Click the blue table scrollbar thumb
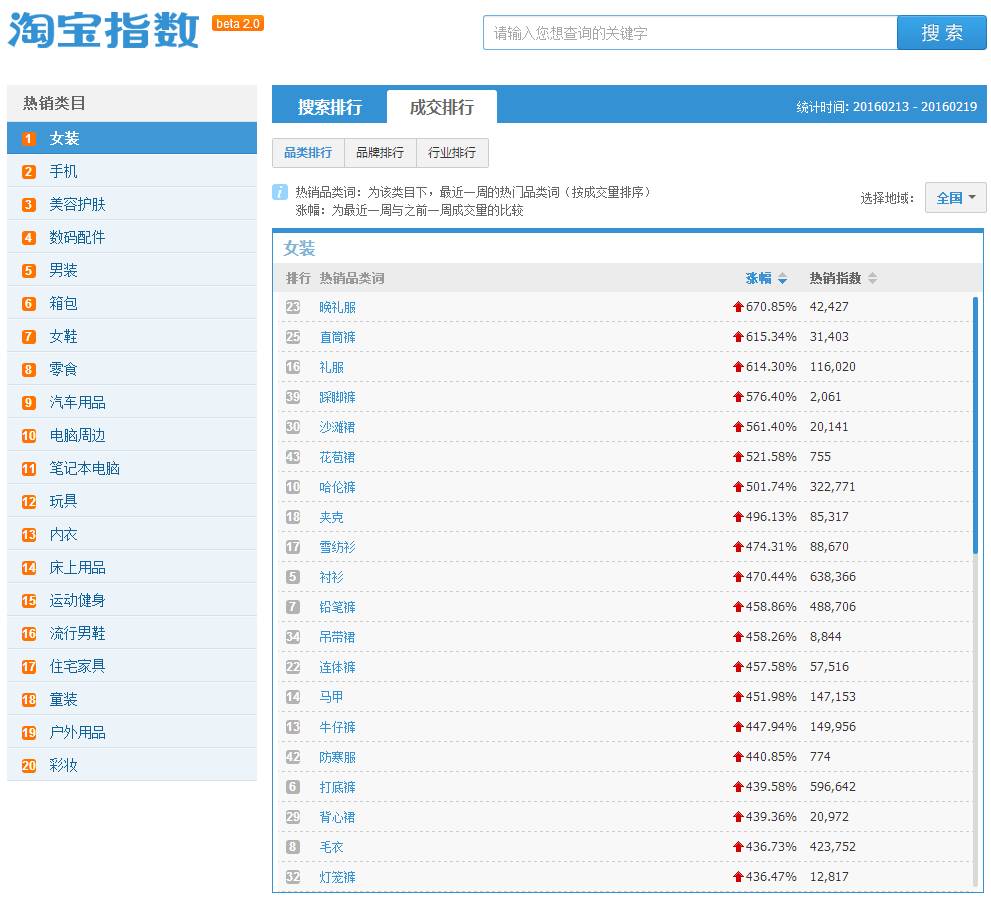Viewport: 991px width, 902px height. [975, 425]
